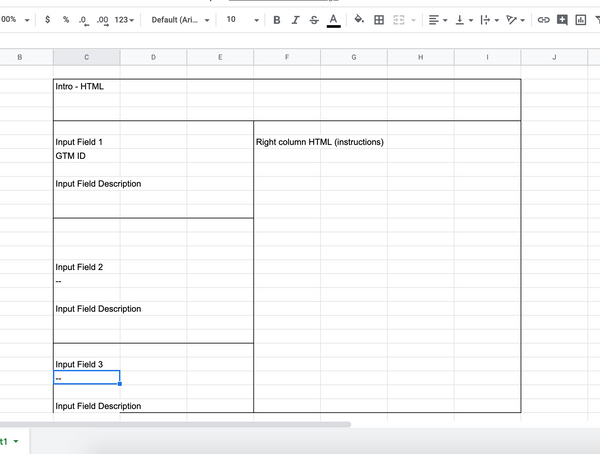The width and height of the screenshot is (600, 454).
Task: Format the cell as currency
Action: click(48, 20)
